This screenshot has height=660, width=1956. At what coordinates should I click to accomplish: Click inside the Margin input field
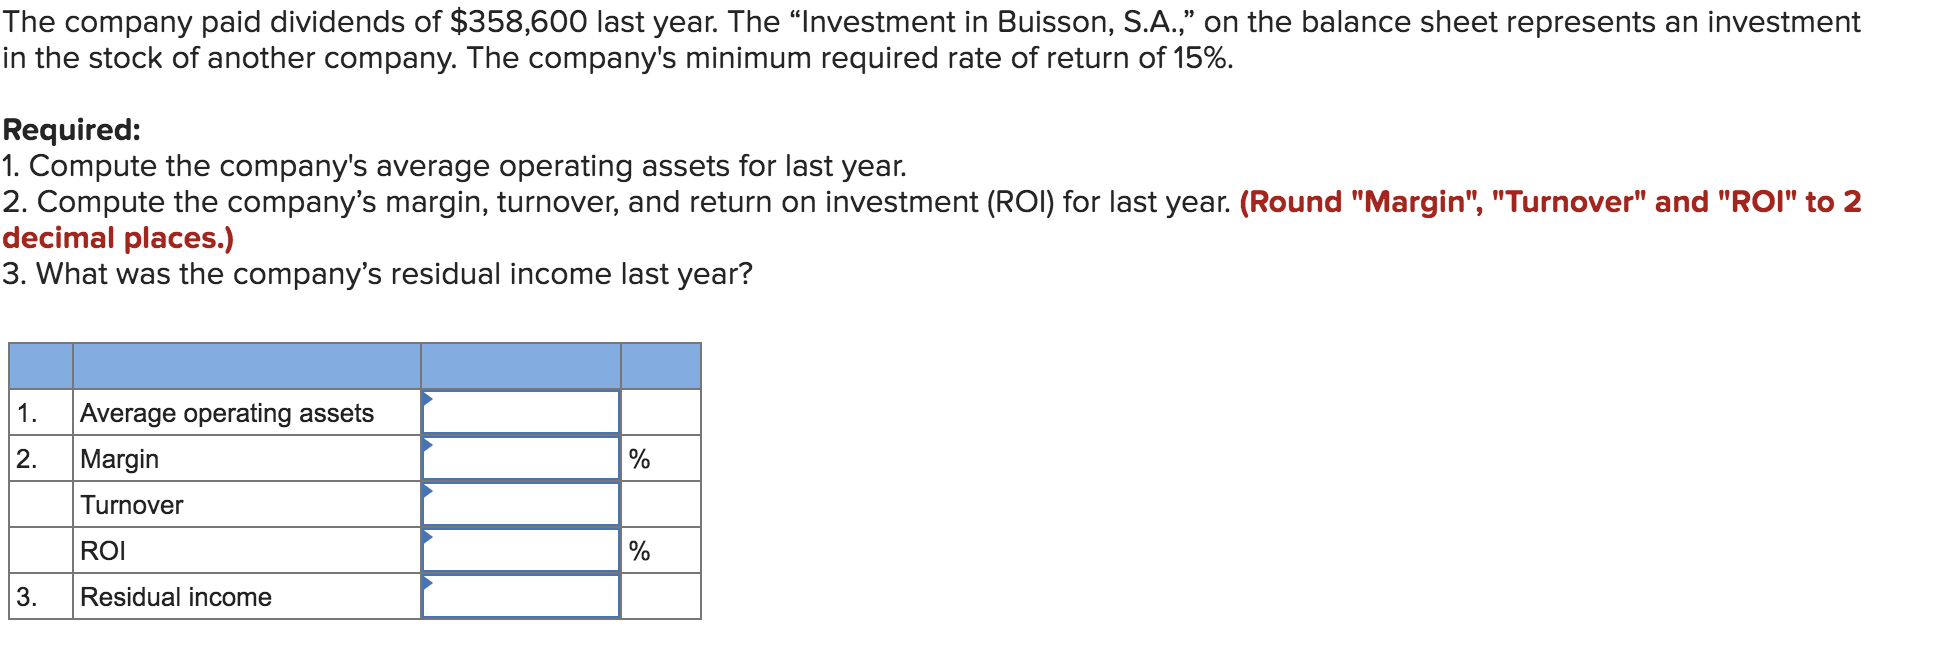pos(520,458)
